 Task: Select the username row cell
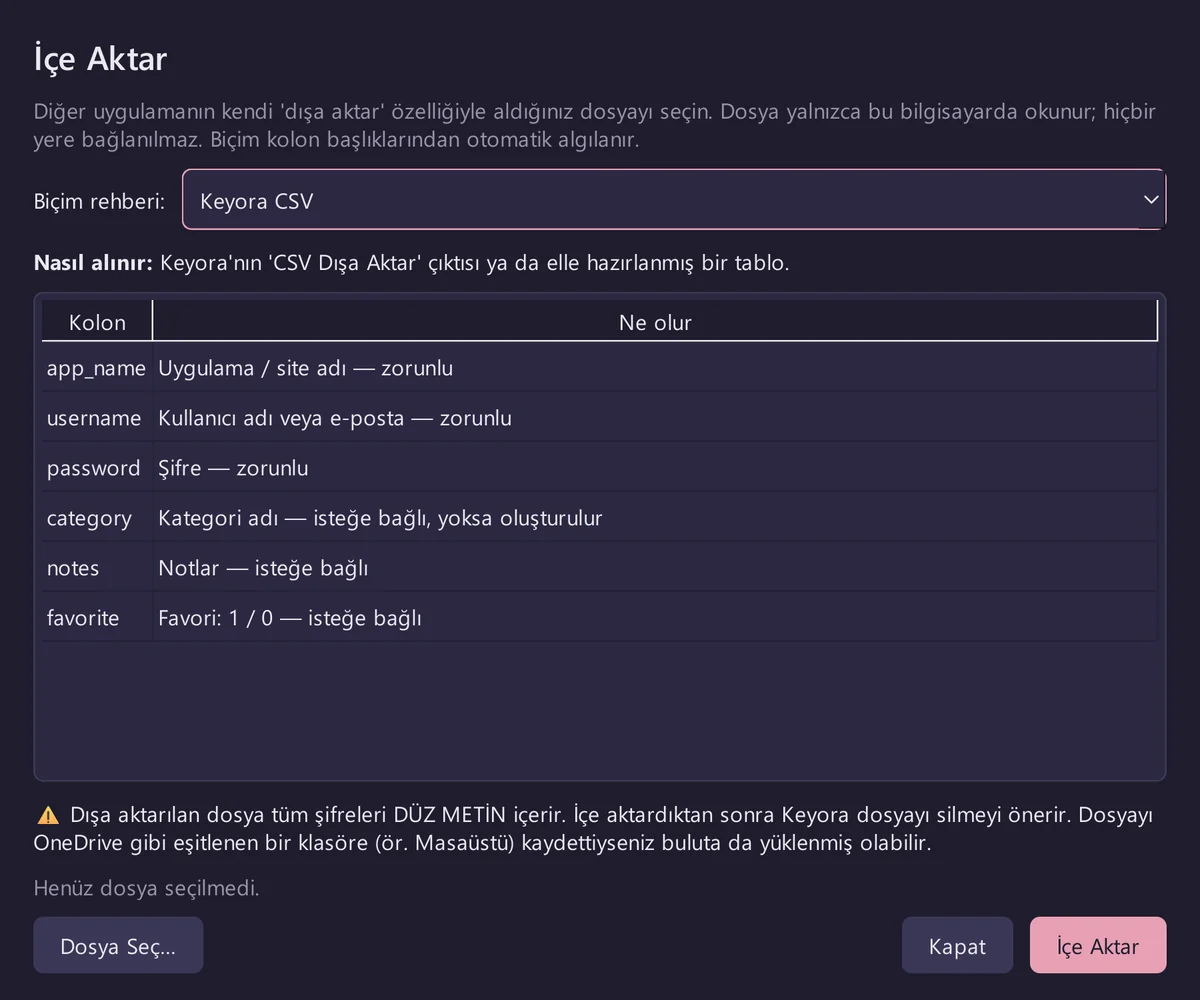pyautogui.click(x=97, y=418)
